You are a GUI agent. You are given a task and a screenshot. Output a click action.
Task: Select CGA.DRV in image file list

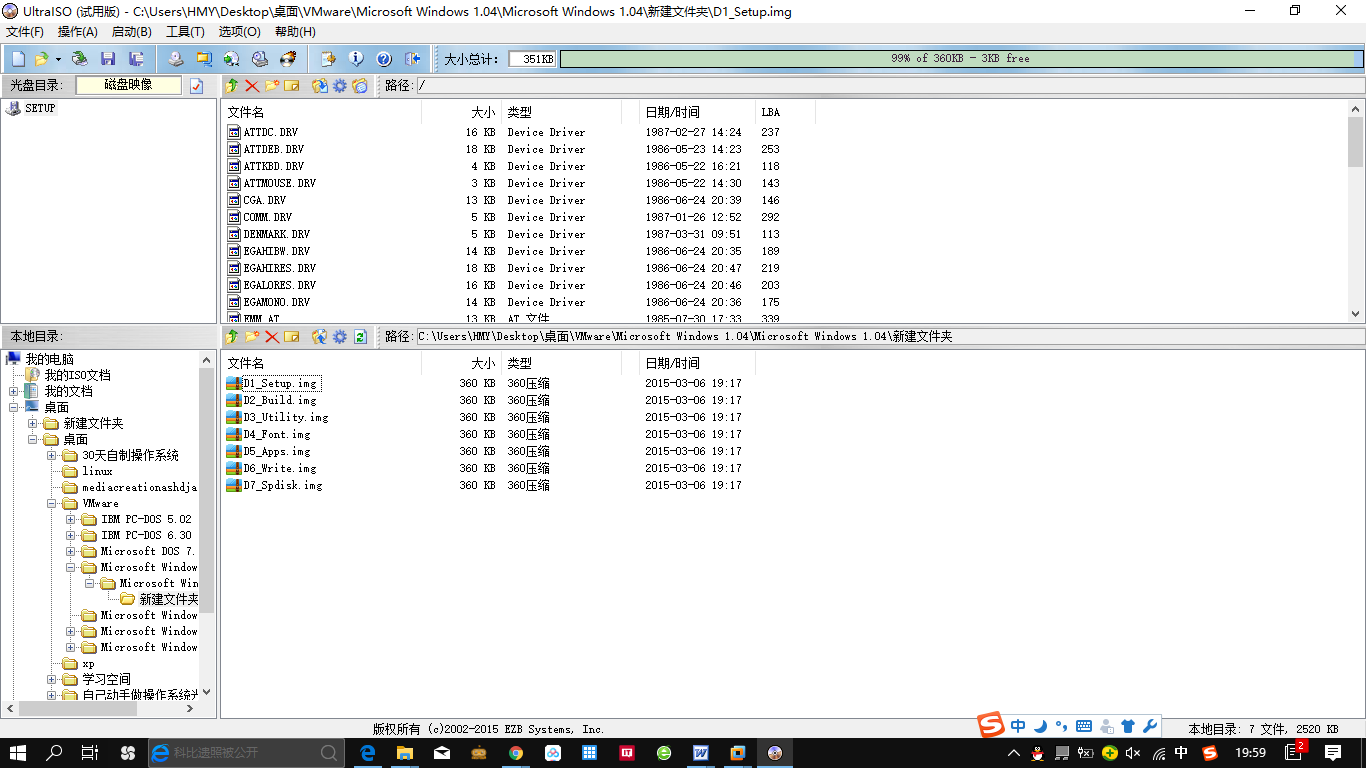point(264,200)
